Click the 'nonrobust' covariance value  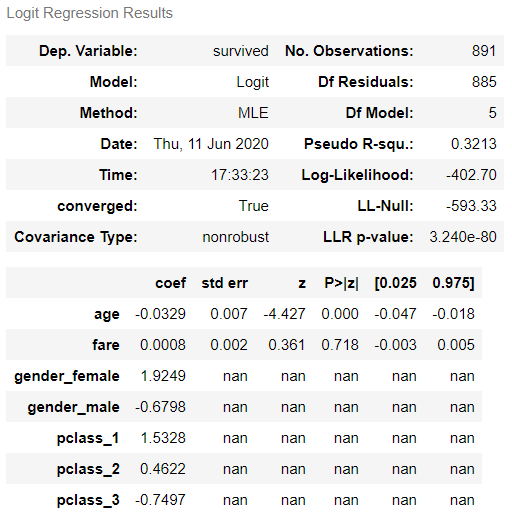[x=236, y=237]
